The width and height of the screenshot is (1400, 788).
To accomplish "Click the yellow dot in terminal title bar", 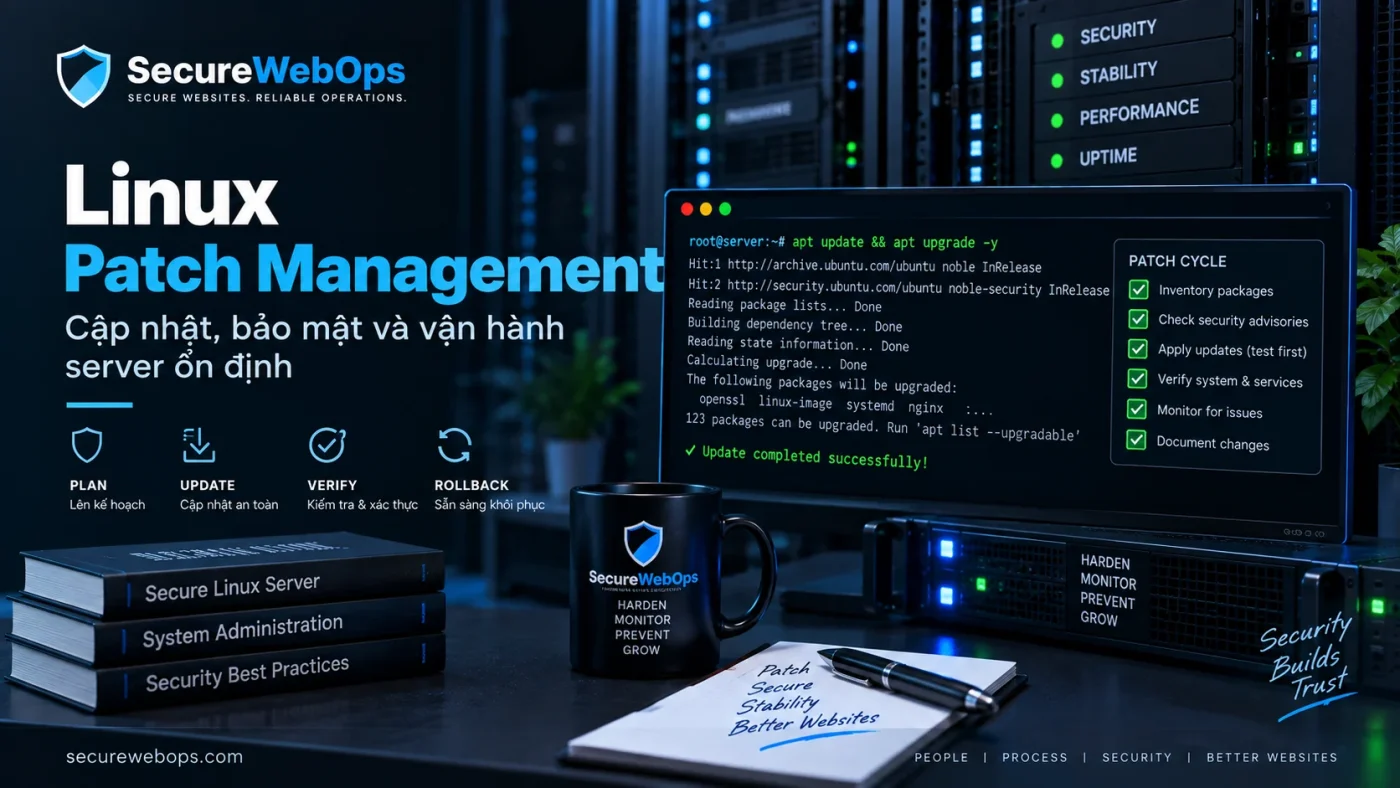I will tap(706, 209).
